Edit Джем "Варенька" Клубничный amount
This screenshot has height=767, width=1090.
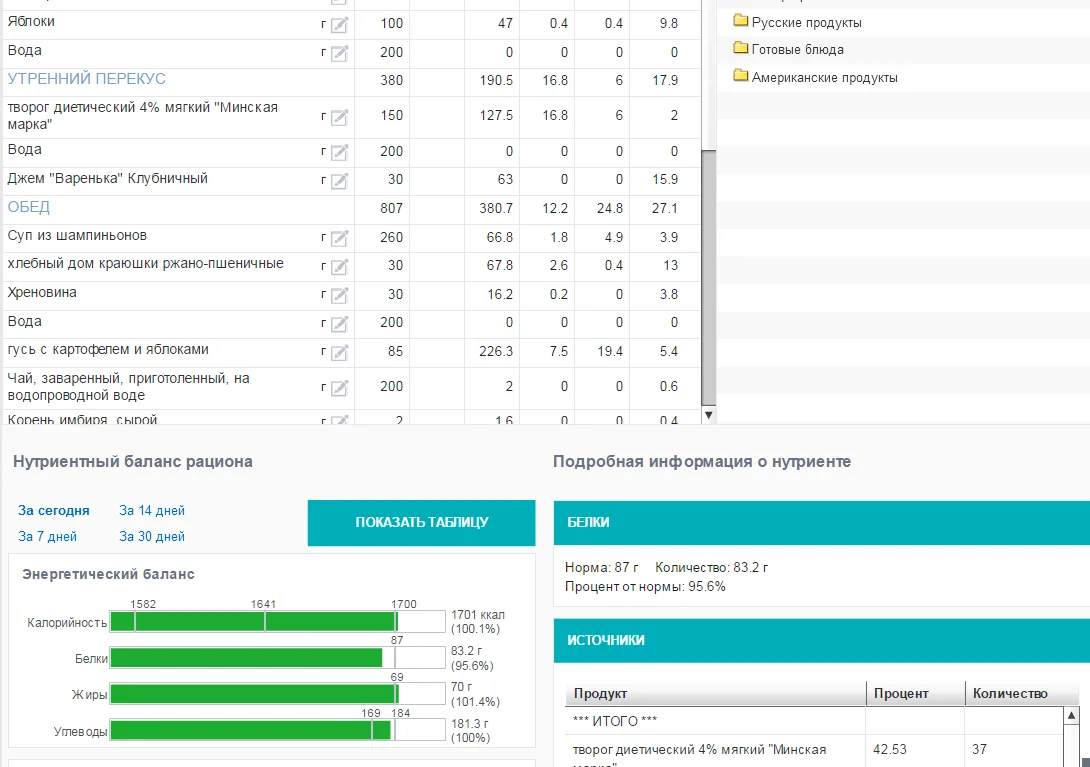click(x=339, y=181)
